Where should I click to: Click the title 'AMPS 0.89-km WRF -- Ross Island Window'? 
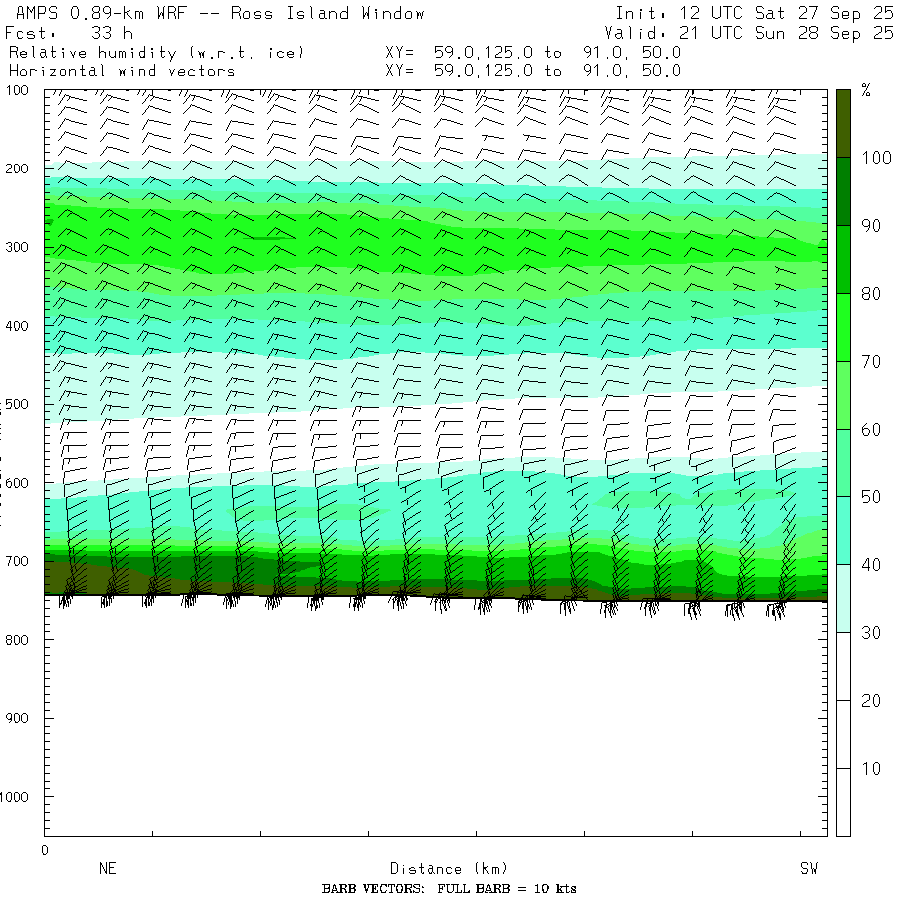[x=220, y=13]
